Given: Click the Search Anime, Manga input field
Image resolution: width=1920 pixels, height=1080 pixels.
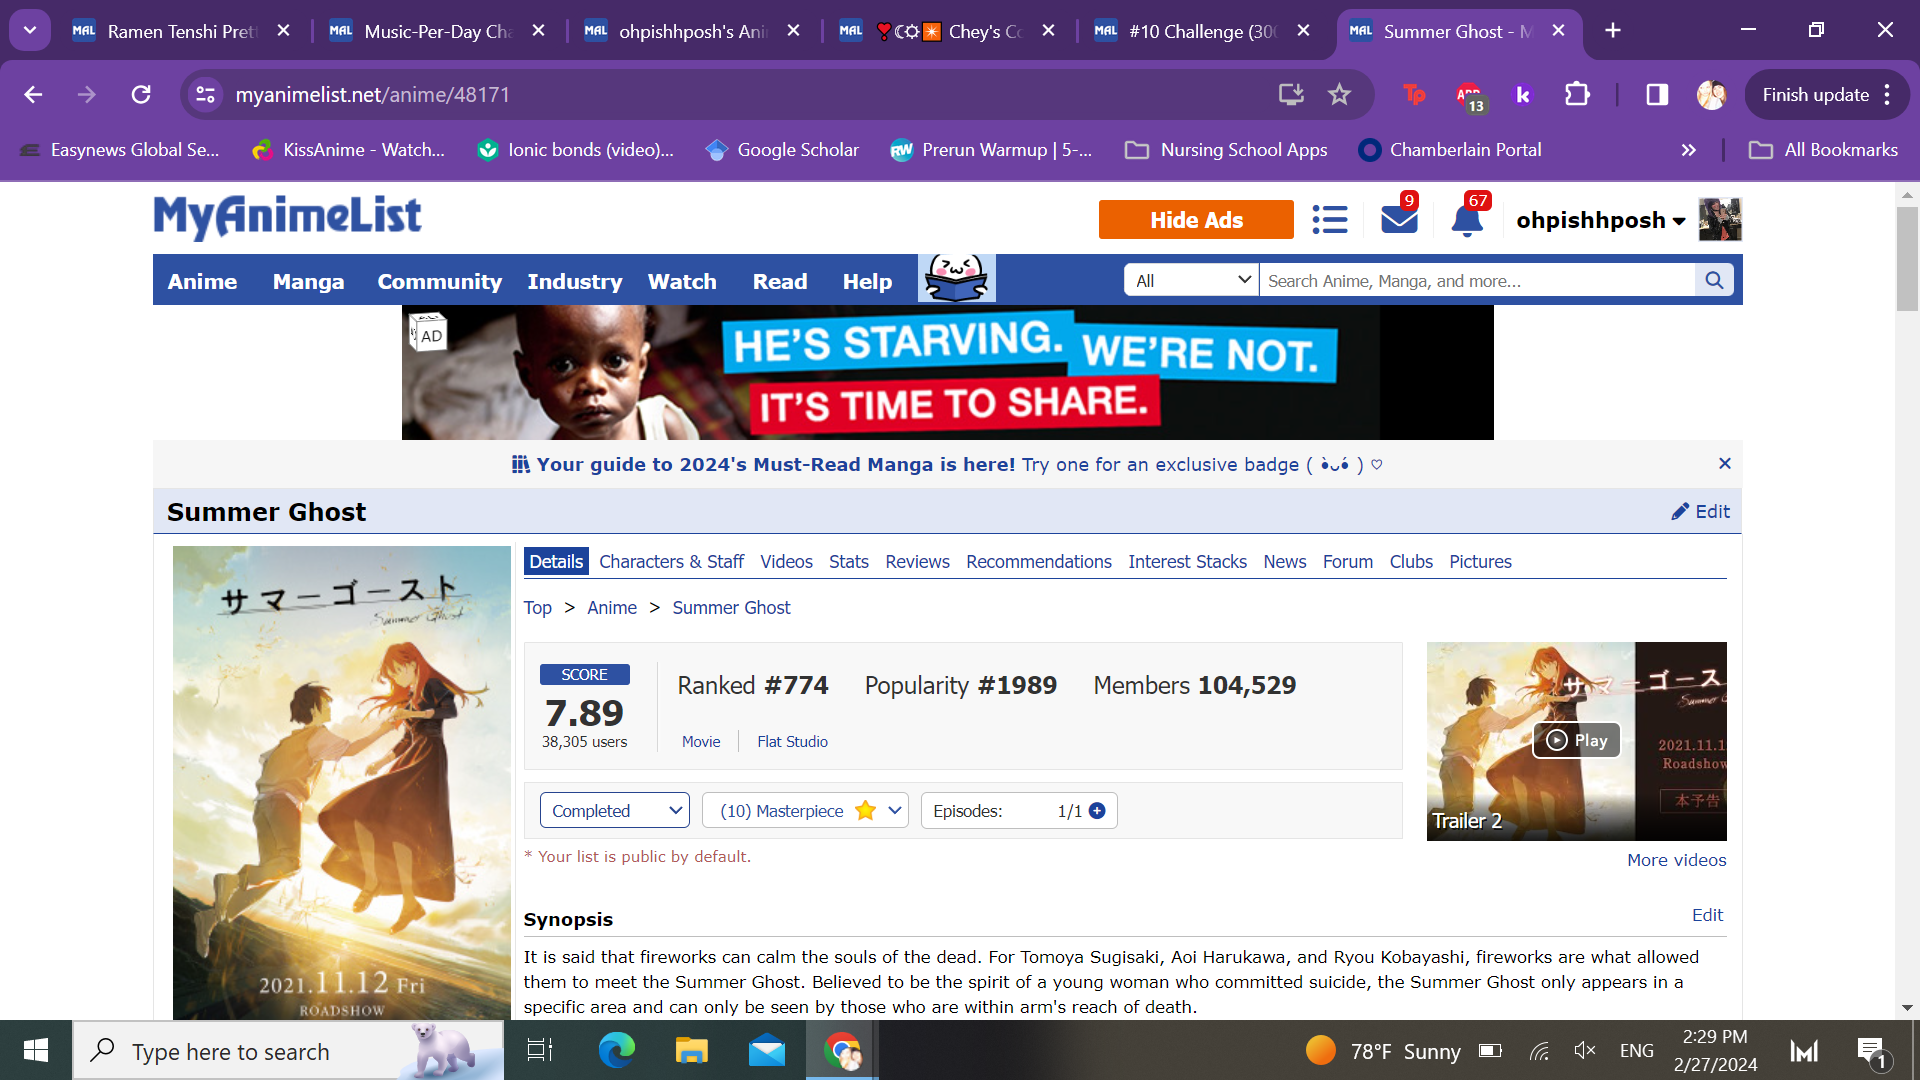Looking at the screenshot, I should coord(1477,281).
